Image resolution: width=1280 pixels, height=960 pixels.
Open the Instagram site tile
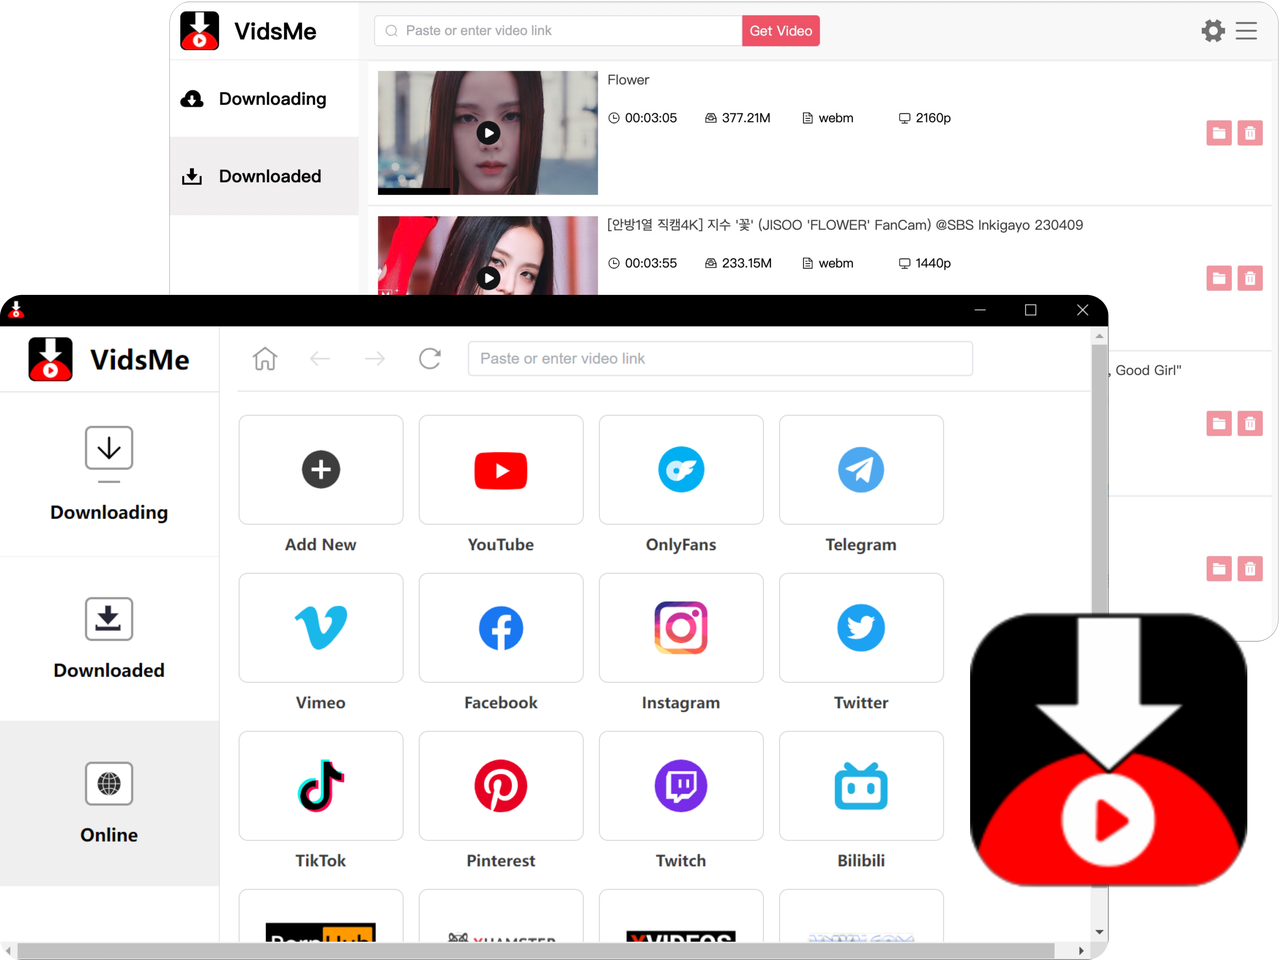click(x=680, y=628)
